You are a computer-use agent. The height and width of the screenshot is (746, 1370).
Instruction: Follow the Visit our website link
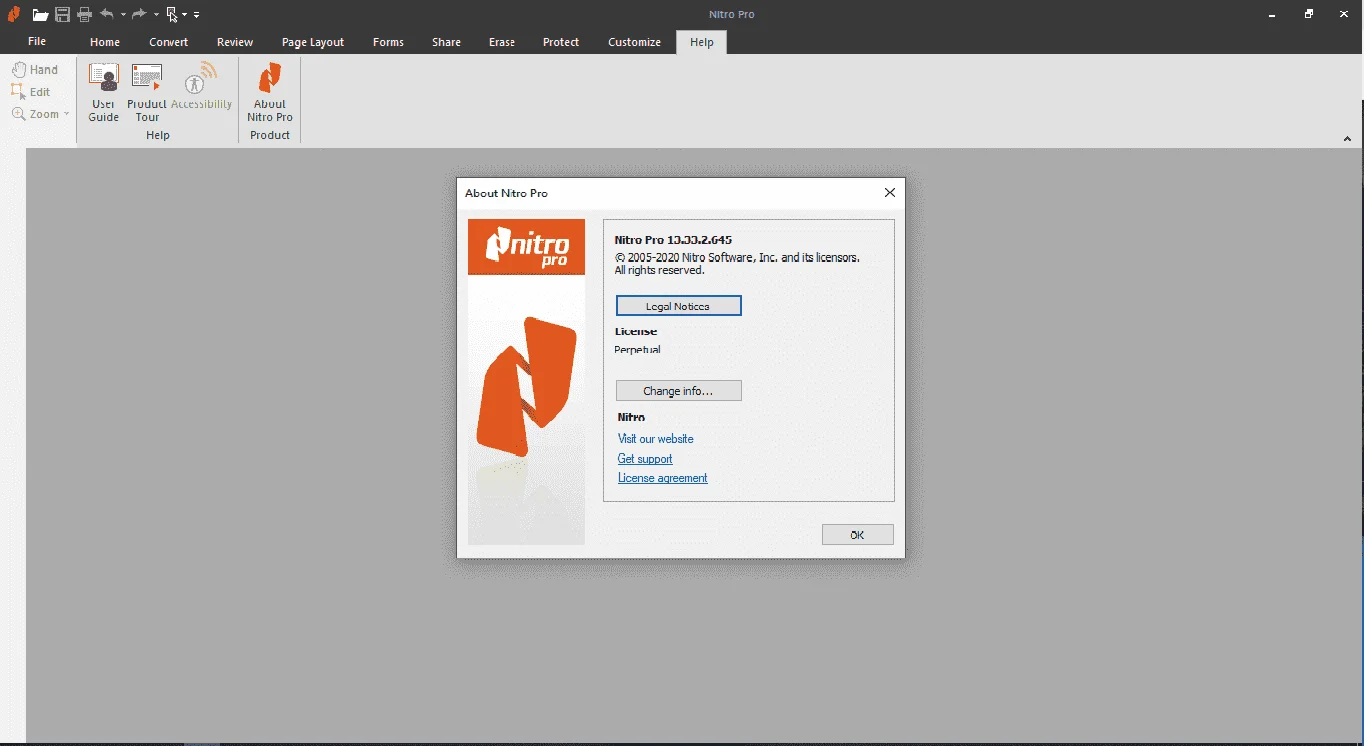point(655,439)
